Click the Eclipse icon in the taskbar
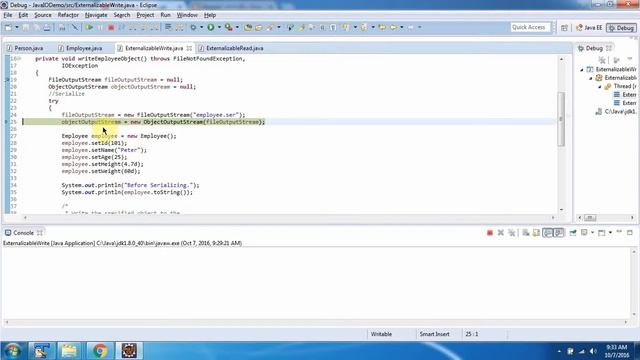Screen dimensions: 640x360 click(x=129, y=351)
